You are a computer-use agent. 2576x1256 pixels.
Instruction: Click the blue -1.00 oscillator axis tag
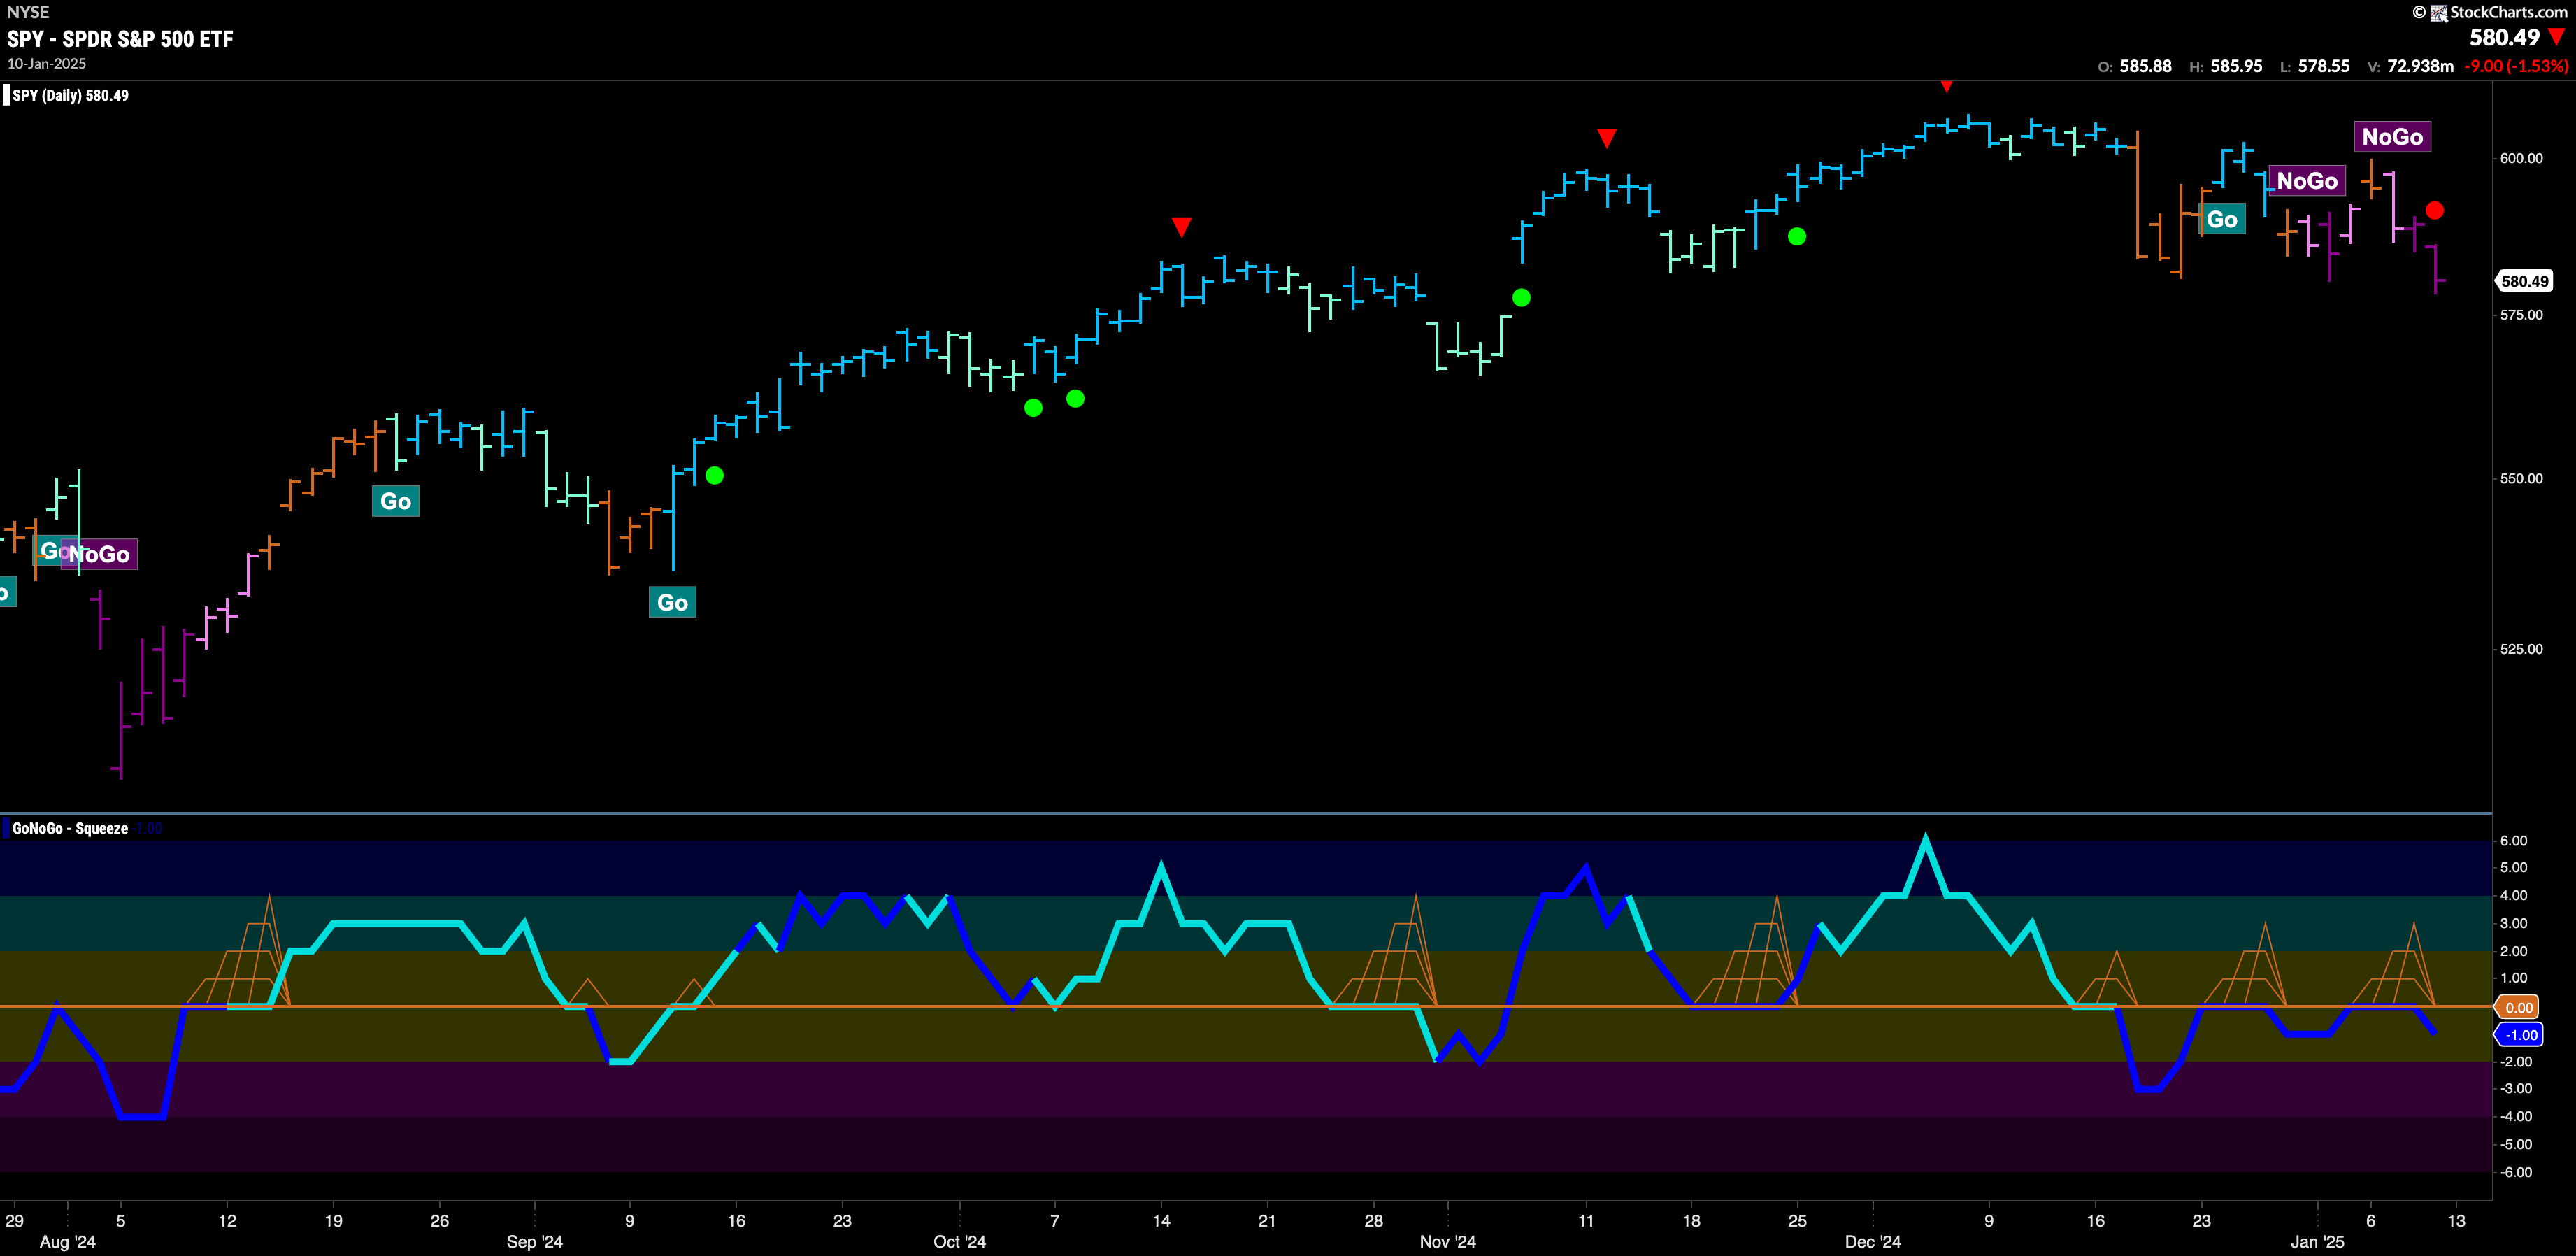tap(2519, 1035)
